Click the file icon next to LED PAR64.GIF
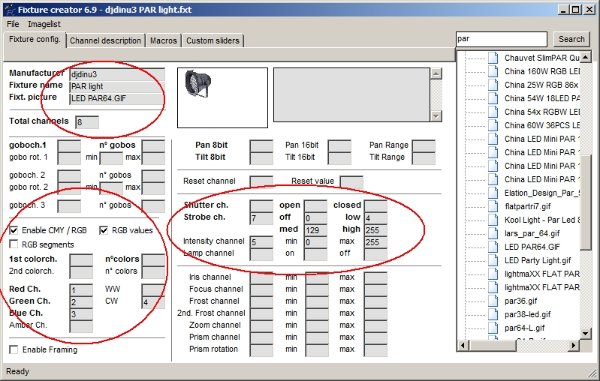Viewport: 600px width, 381px height. 493,247
